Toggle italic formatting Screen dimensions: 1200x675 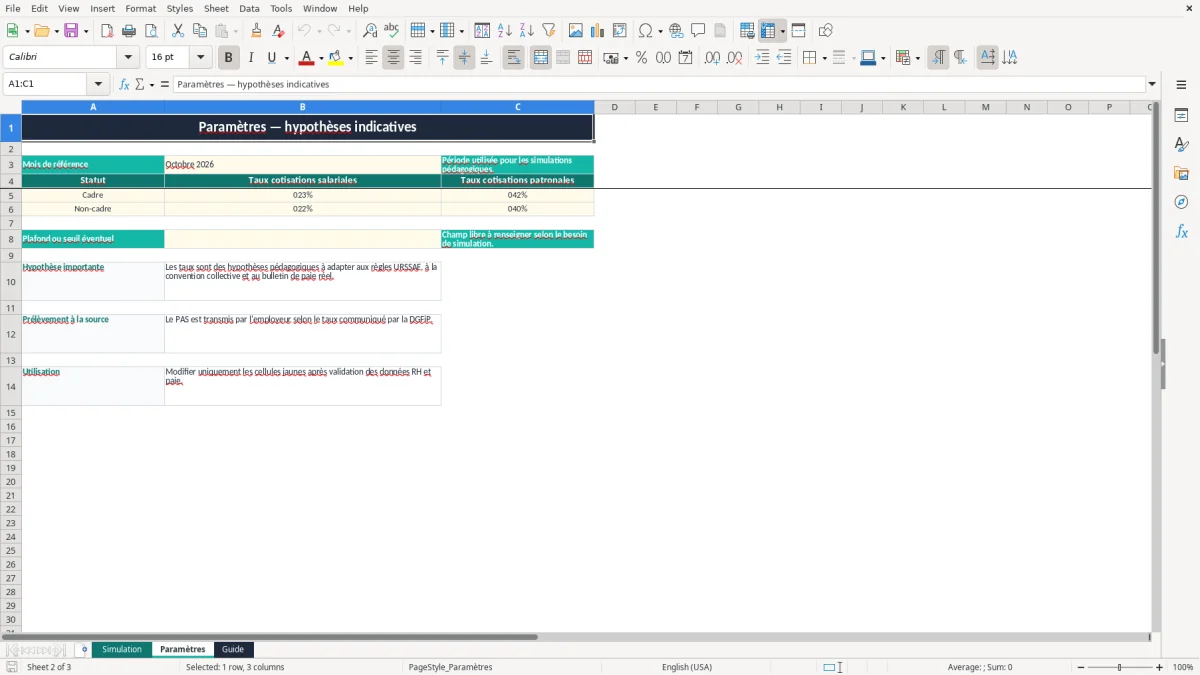point(251,58)
